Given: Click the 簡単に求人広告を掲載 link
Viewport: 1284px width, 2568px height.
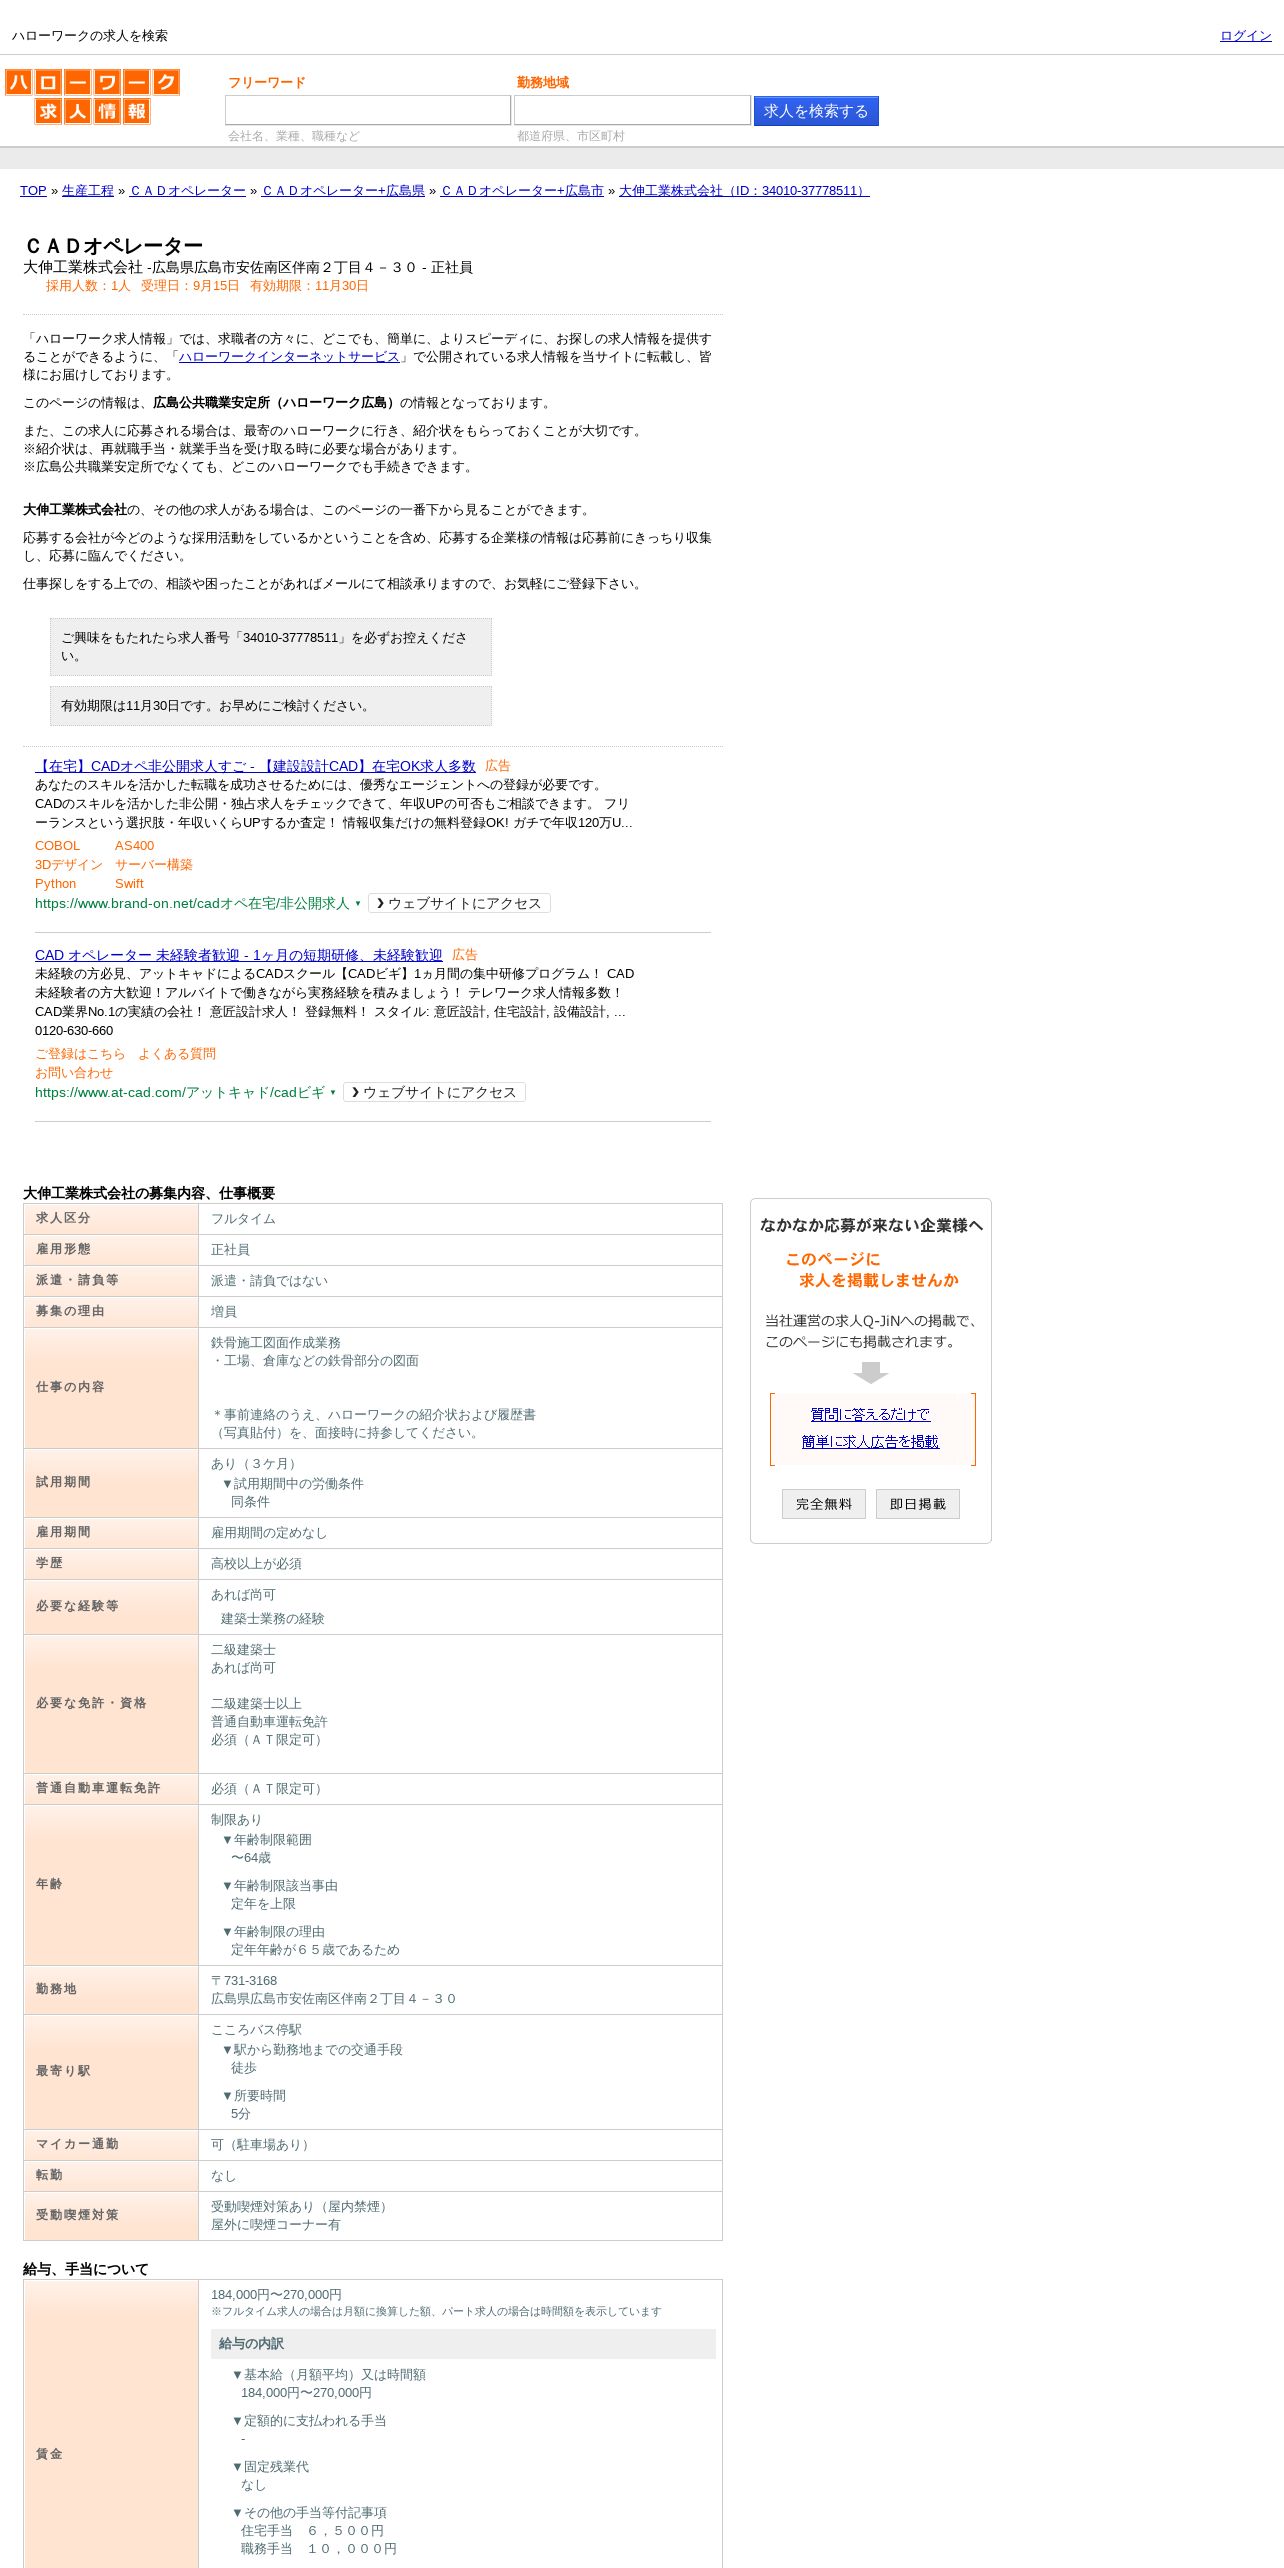Looking at the screenshot, I should [870, 1442].
